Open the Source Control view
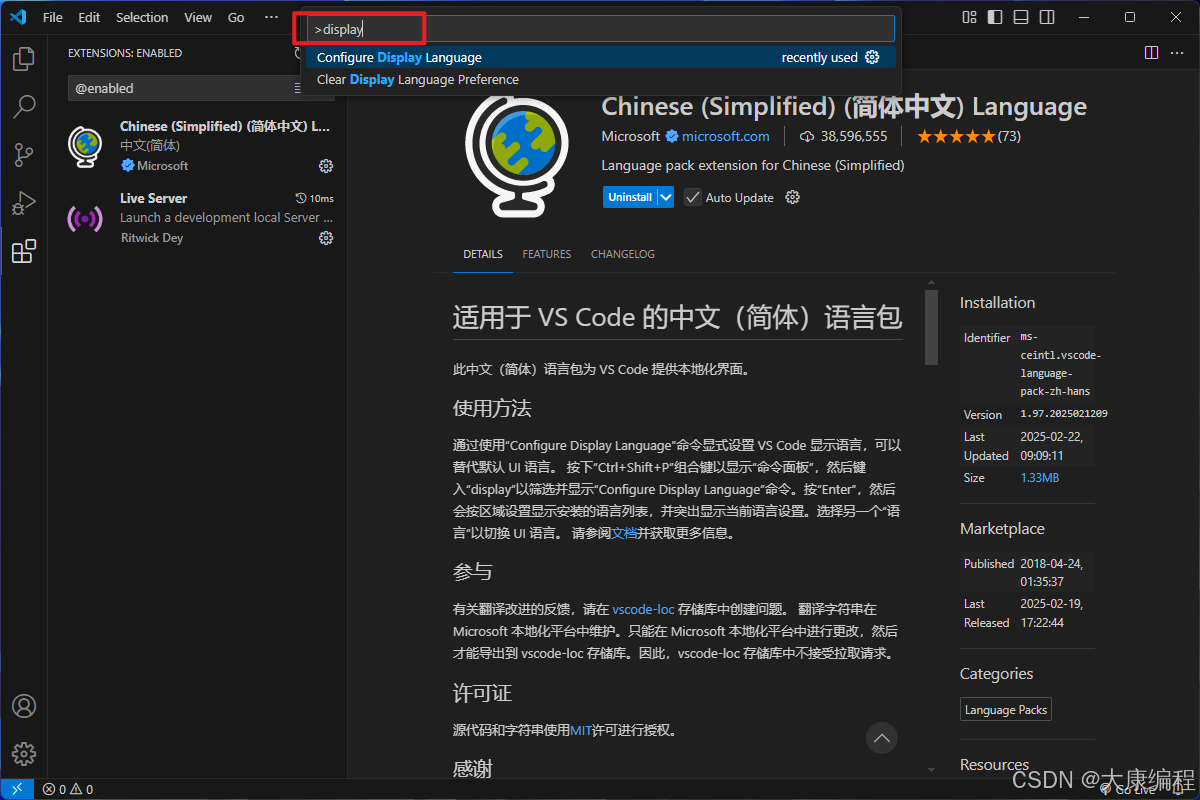The image size is (1200, 800). tap(23, 155)
